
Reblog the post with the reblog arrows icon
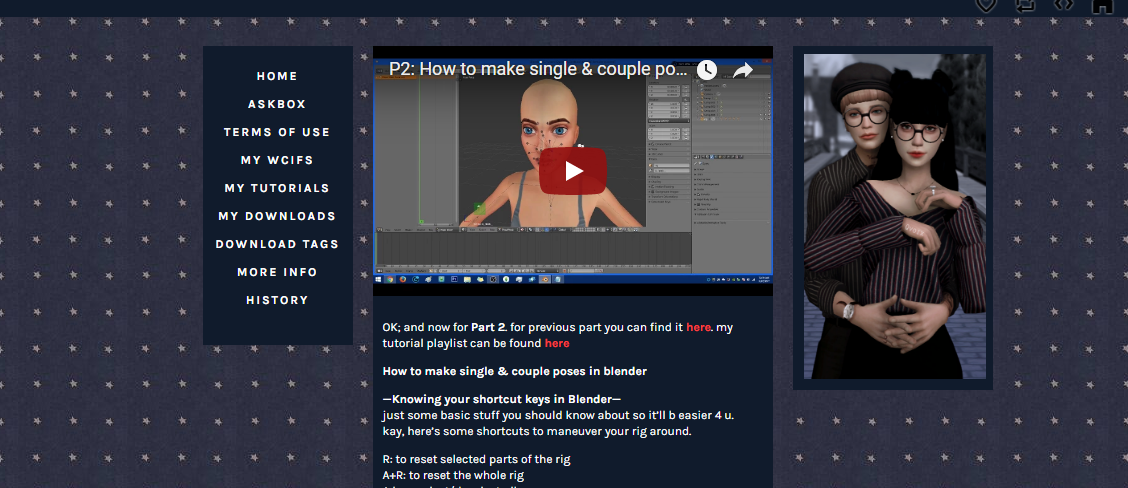1025,5
